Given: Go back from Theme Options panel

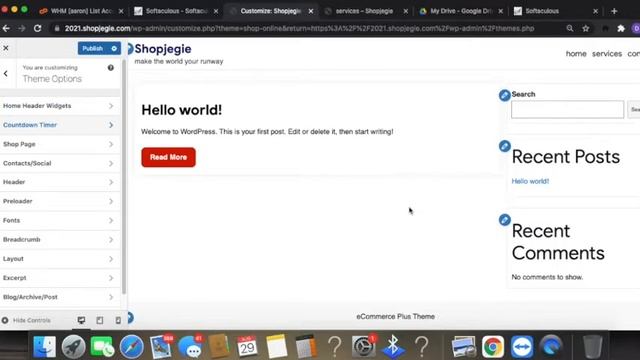Looking at the screenshot, I should 6,73.
